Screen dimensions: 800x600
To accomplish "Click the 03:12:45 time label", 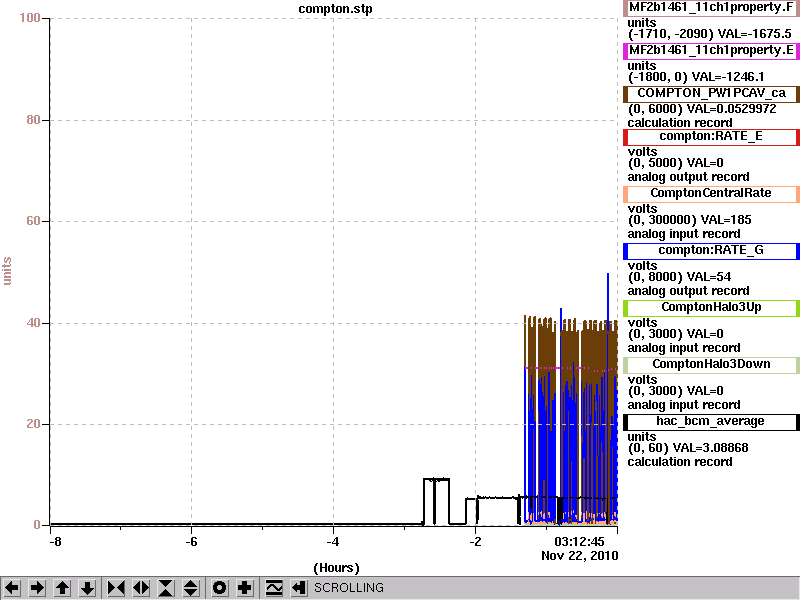I will tap(579, 542).
